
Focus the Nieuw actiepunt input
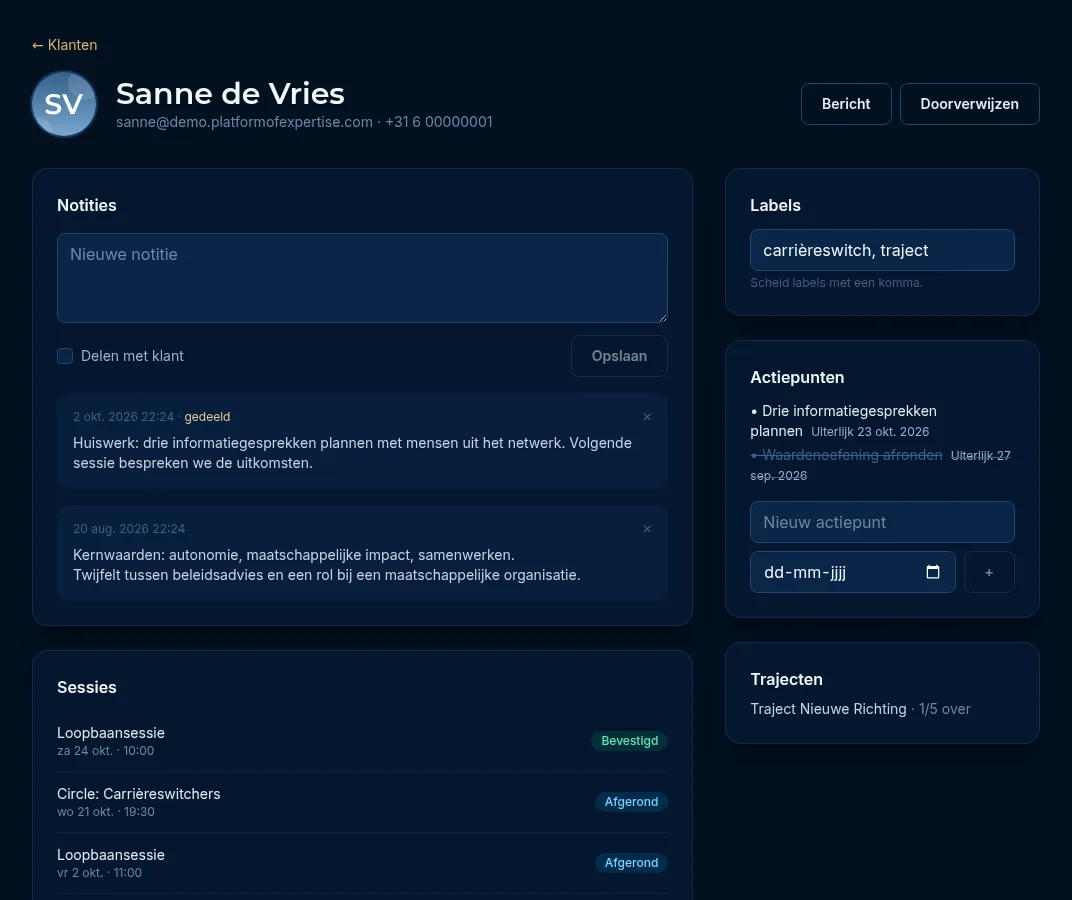pyautogui.click(x=882, y=522)
